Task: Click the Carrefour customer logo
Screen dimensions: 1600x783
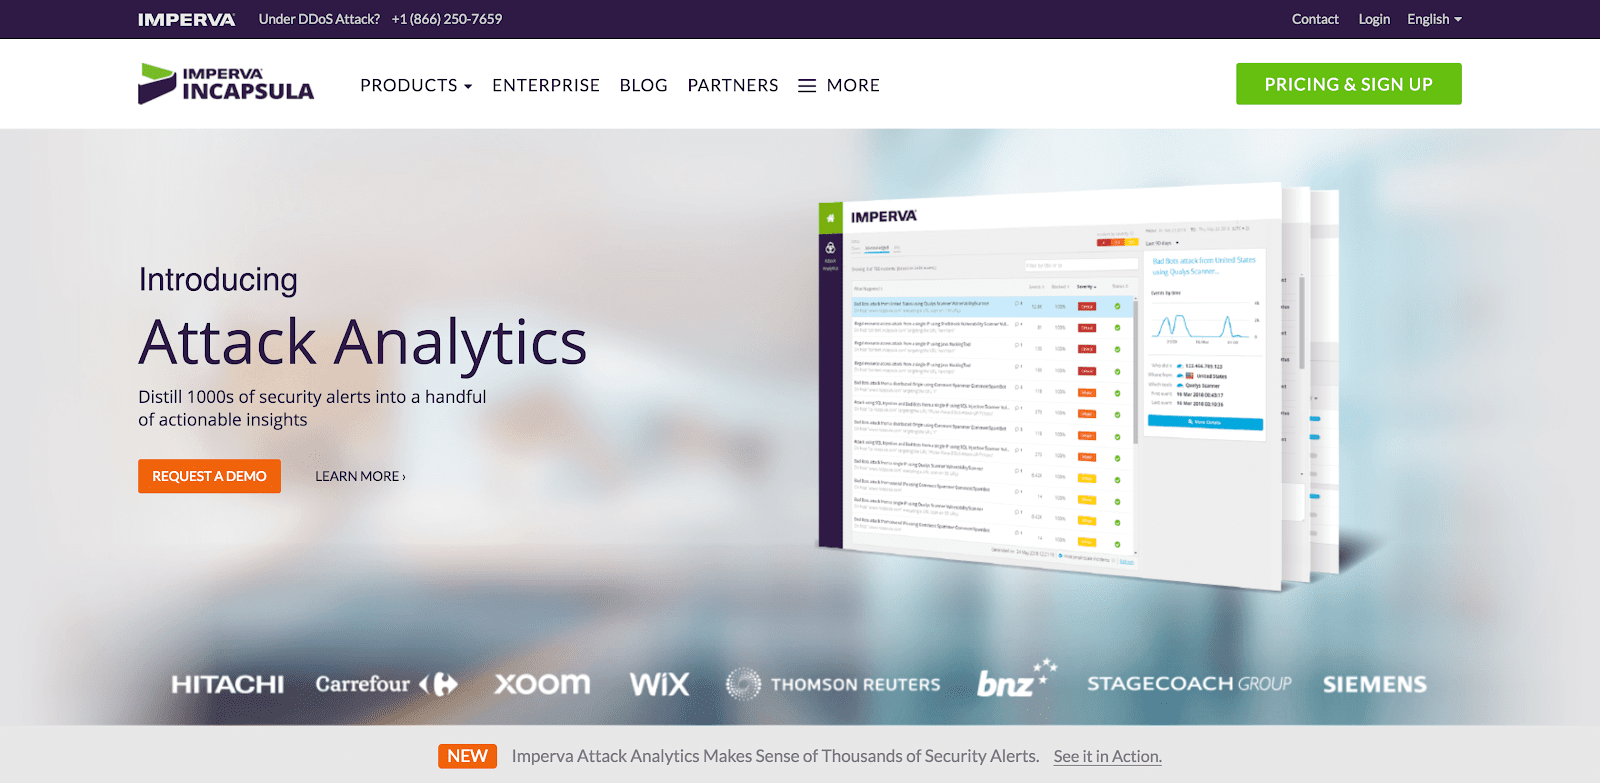Action: click(386, 684)
